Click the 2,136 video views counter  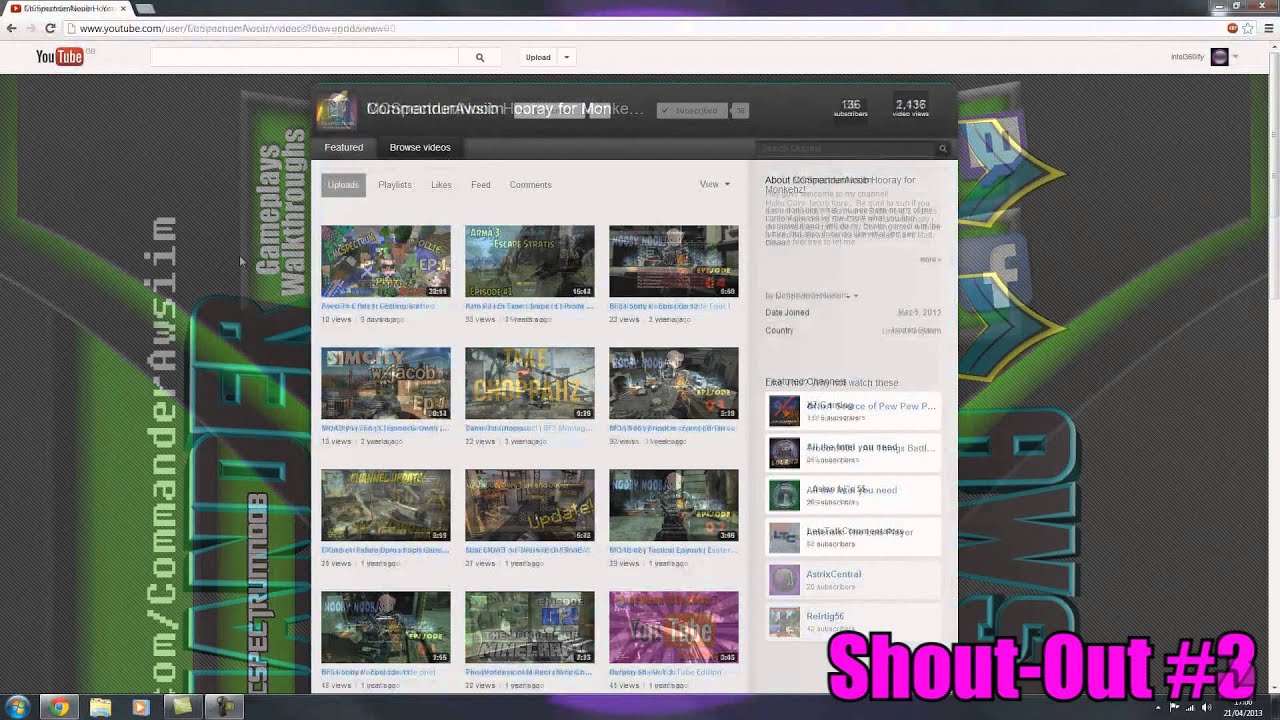910,108
